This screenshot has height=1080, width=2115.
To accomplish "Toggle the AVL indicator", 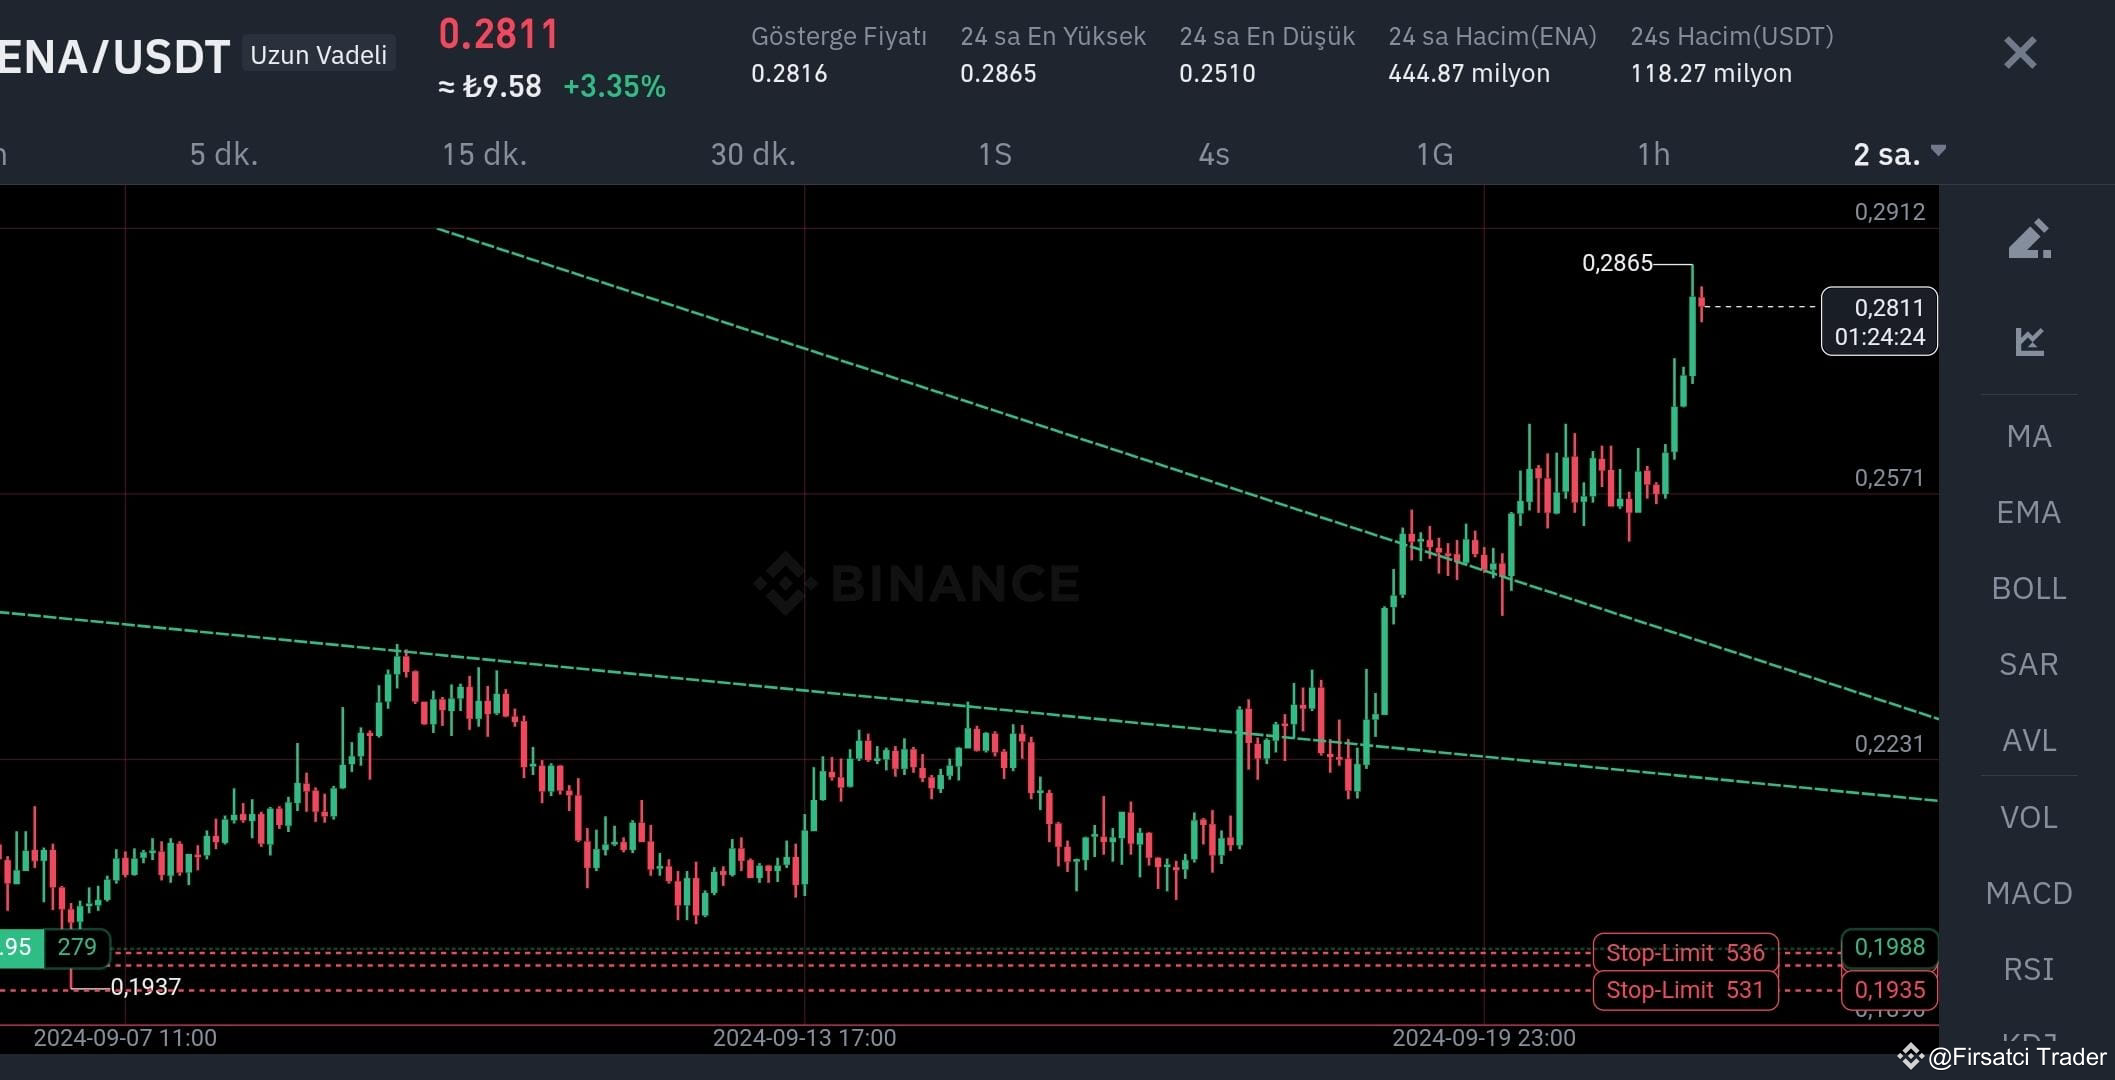I will [2029, 740].
